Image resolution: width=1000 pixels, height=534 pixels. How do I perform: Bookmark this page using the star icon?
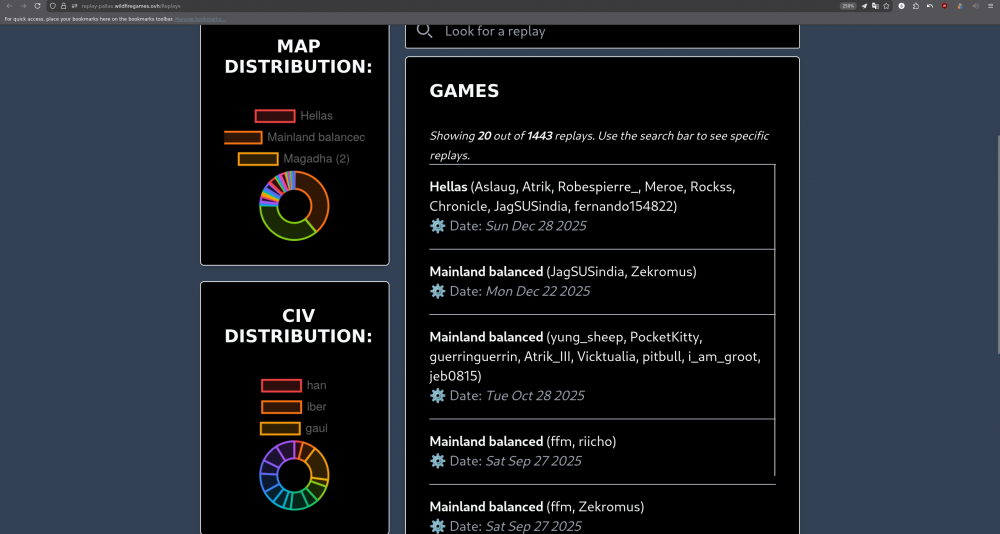886,6
